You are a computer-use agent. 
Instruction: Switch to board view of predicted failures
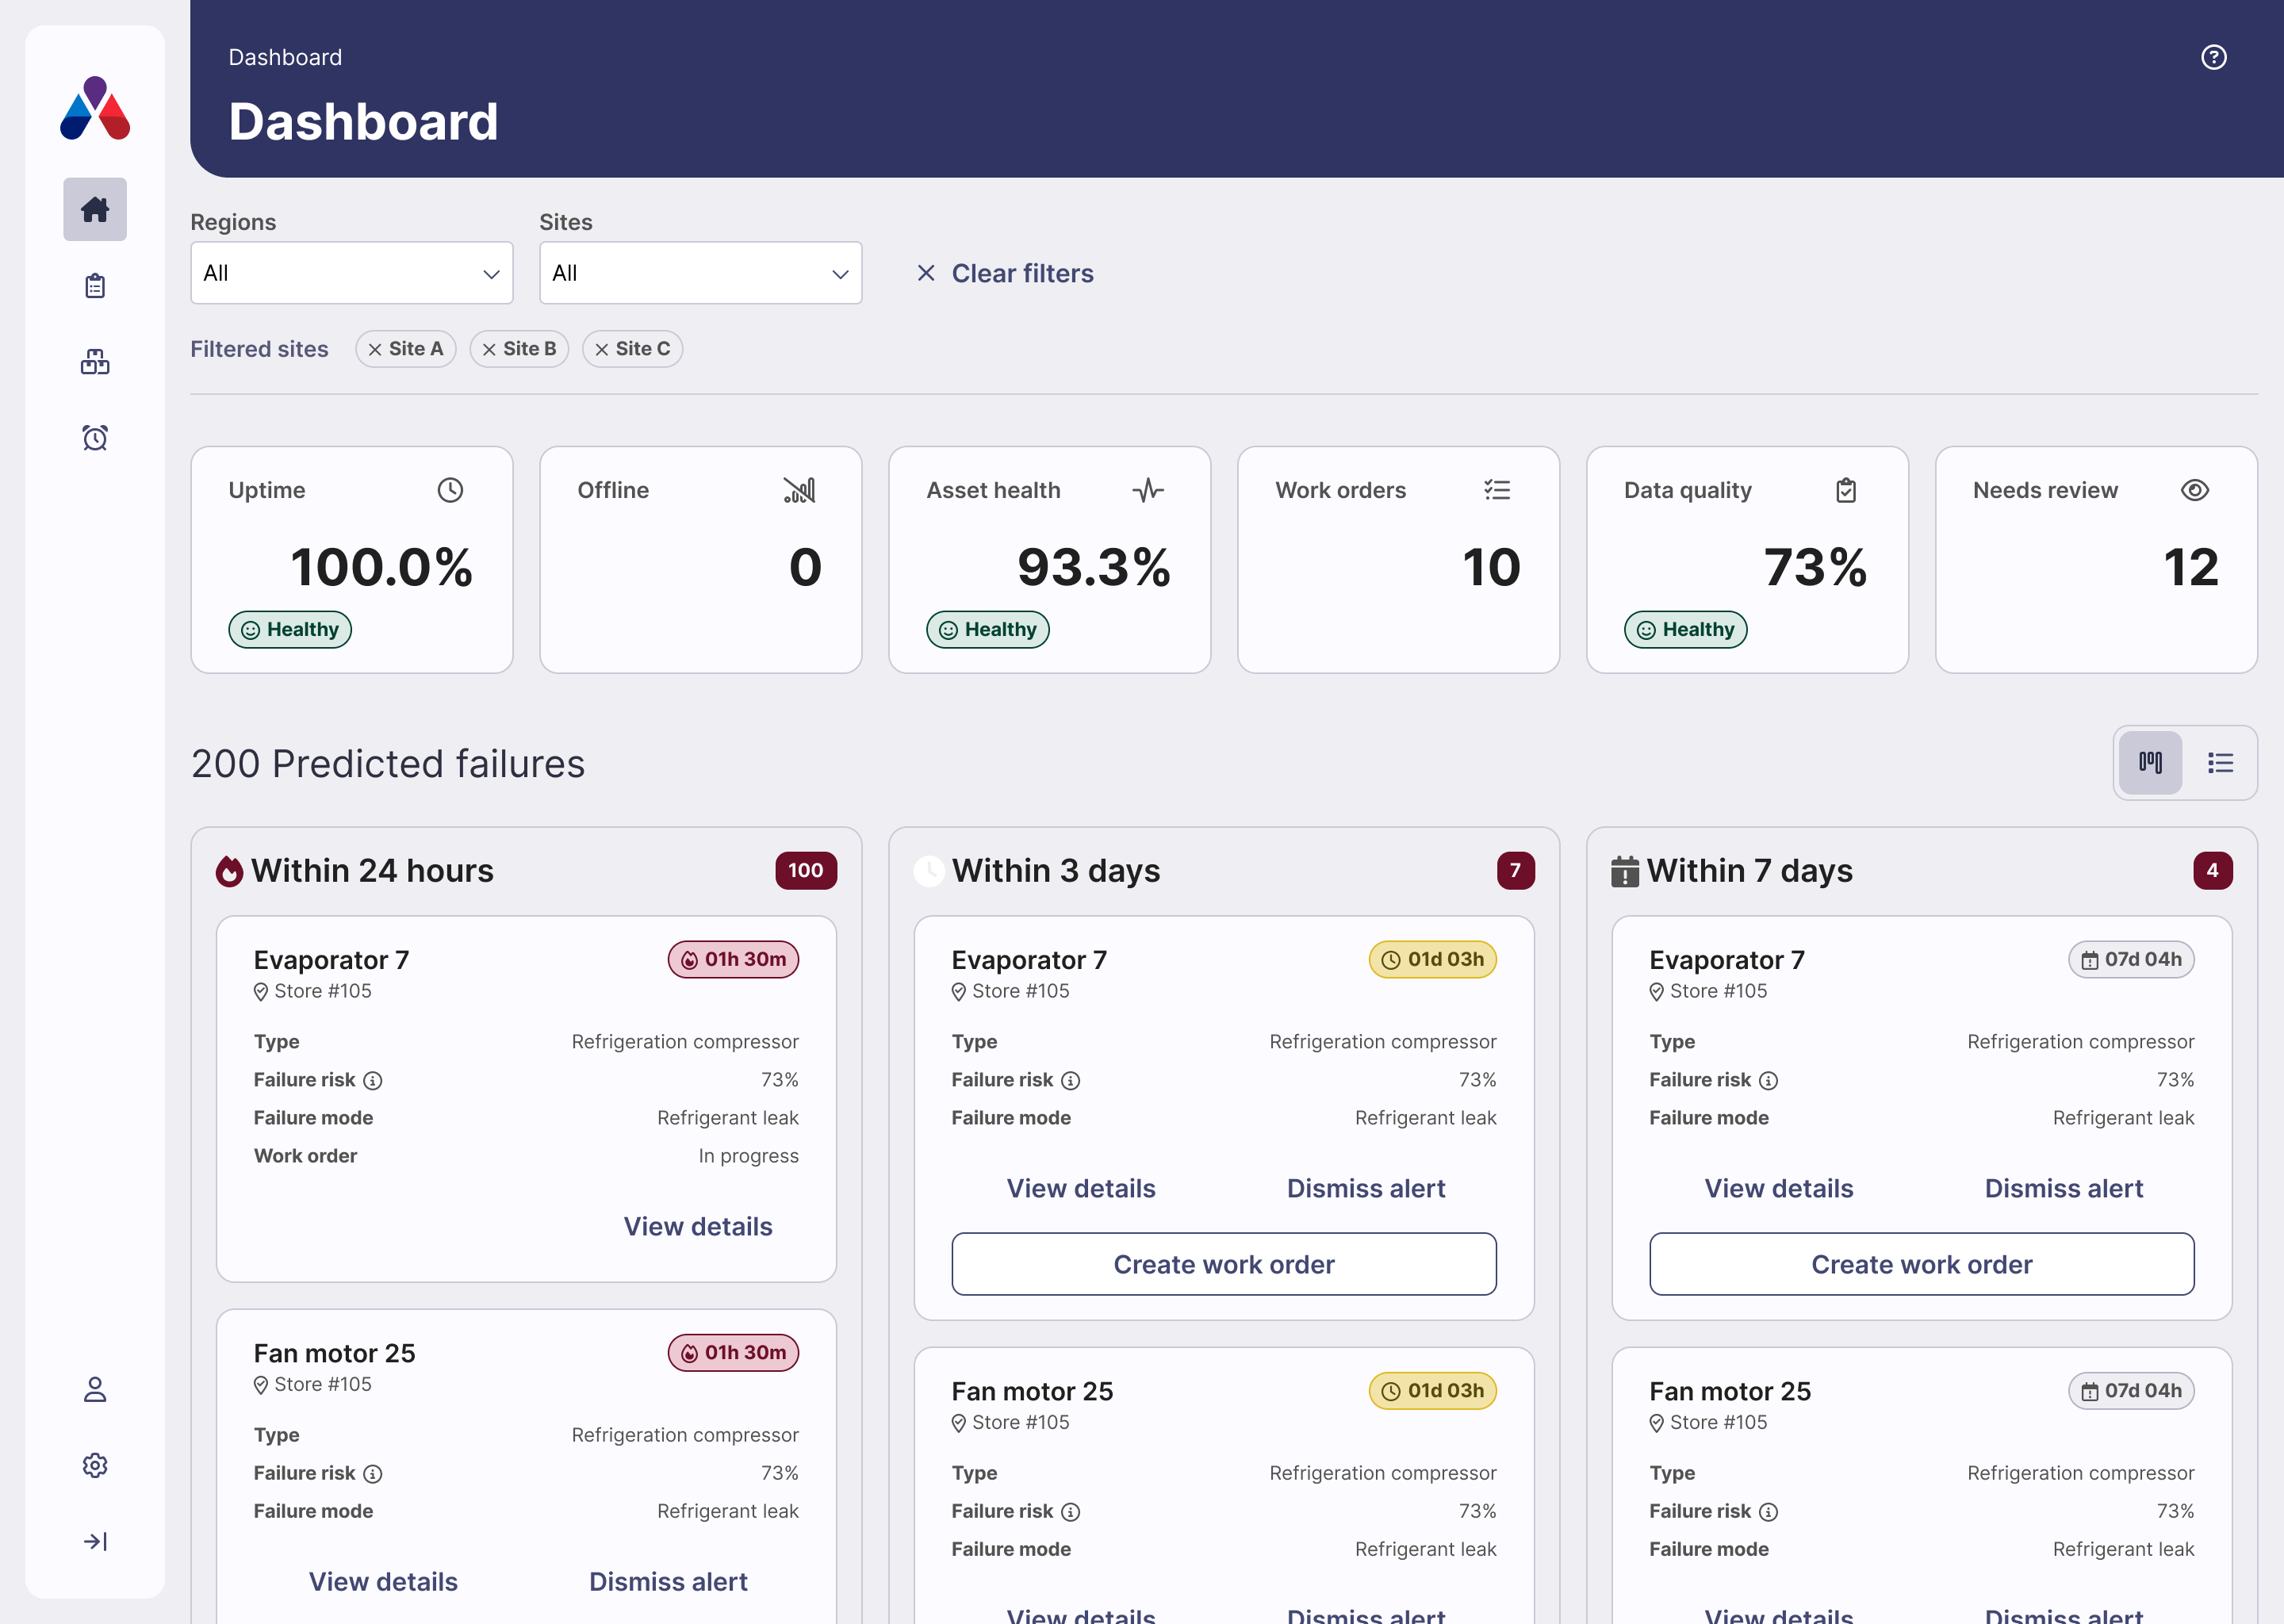(2150, 763)
